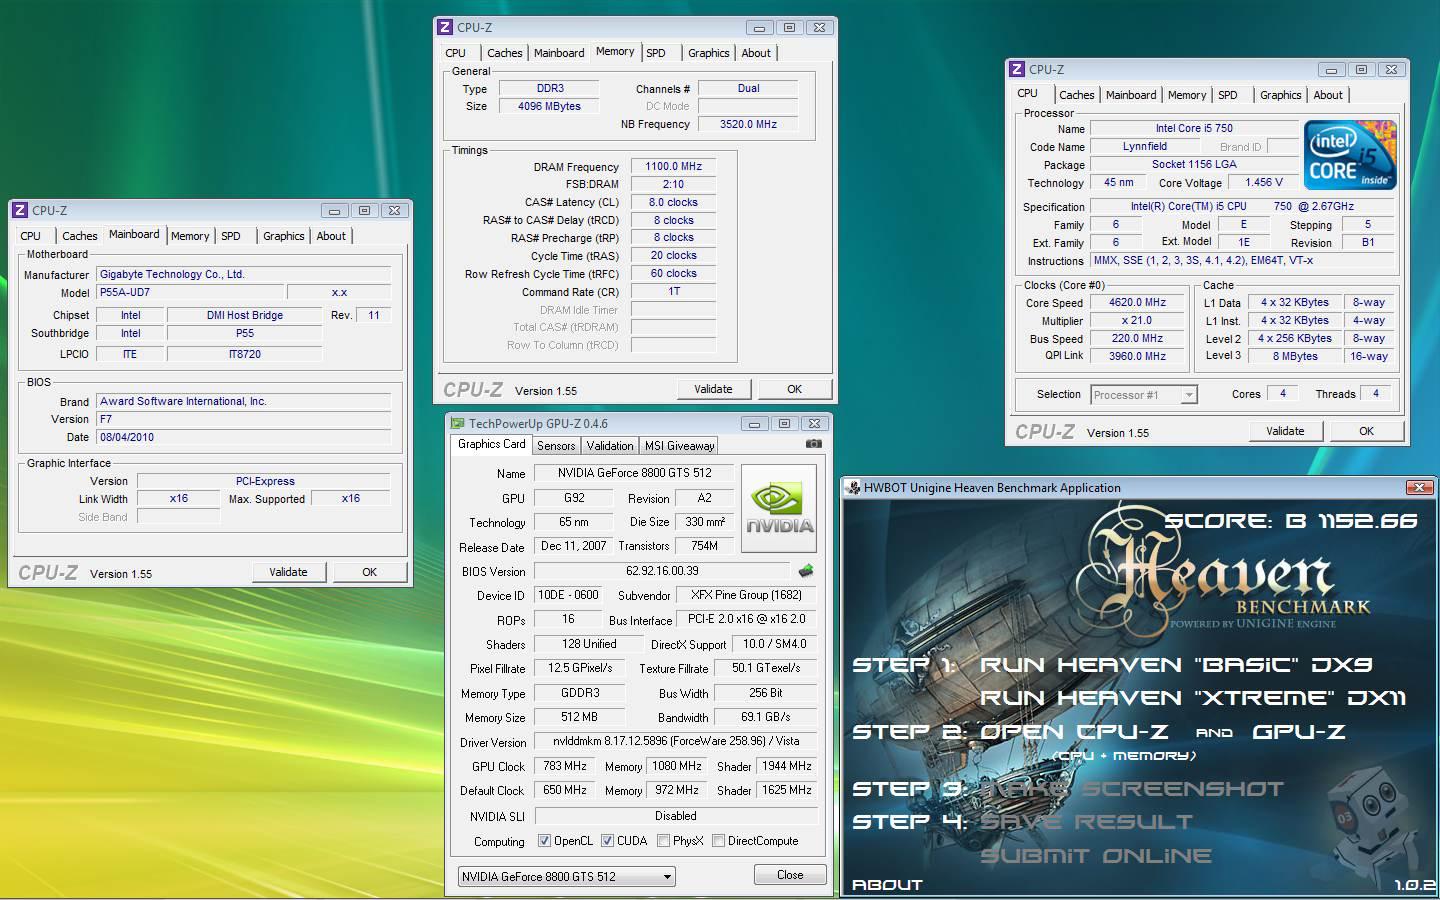
Task: Open SPD tab in Memory CPU-Z window
Action: pyautogui.click(x=656, y=53)
